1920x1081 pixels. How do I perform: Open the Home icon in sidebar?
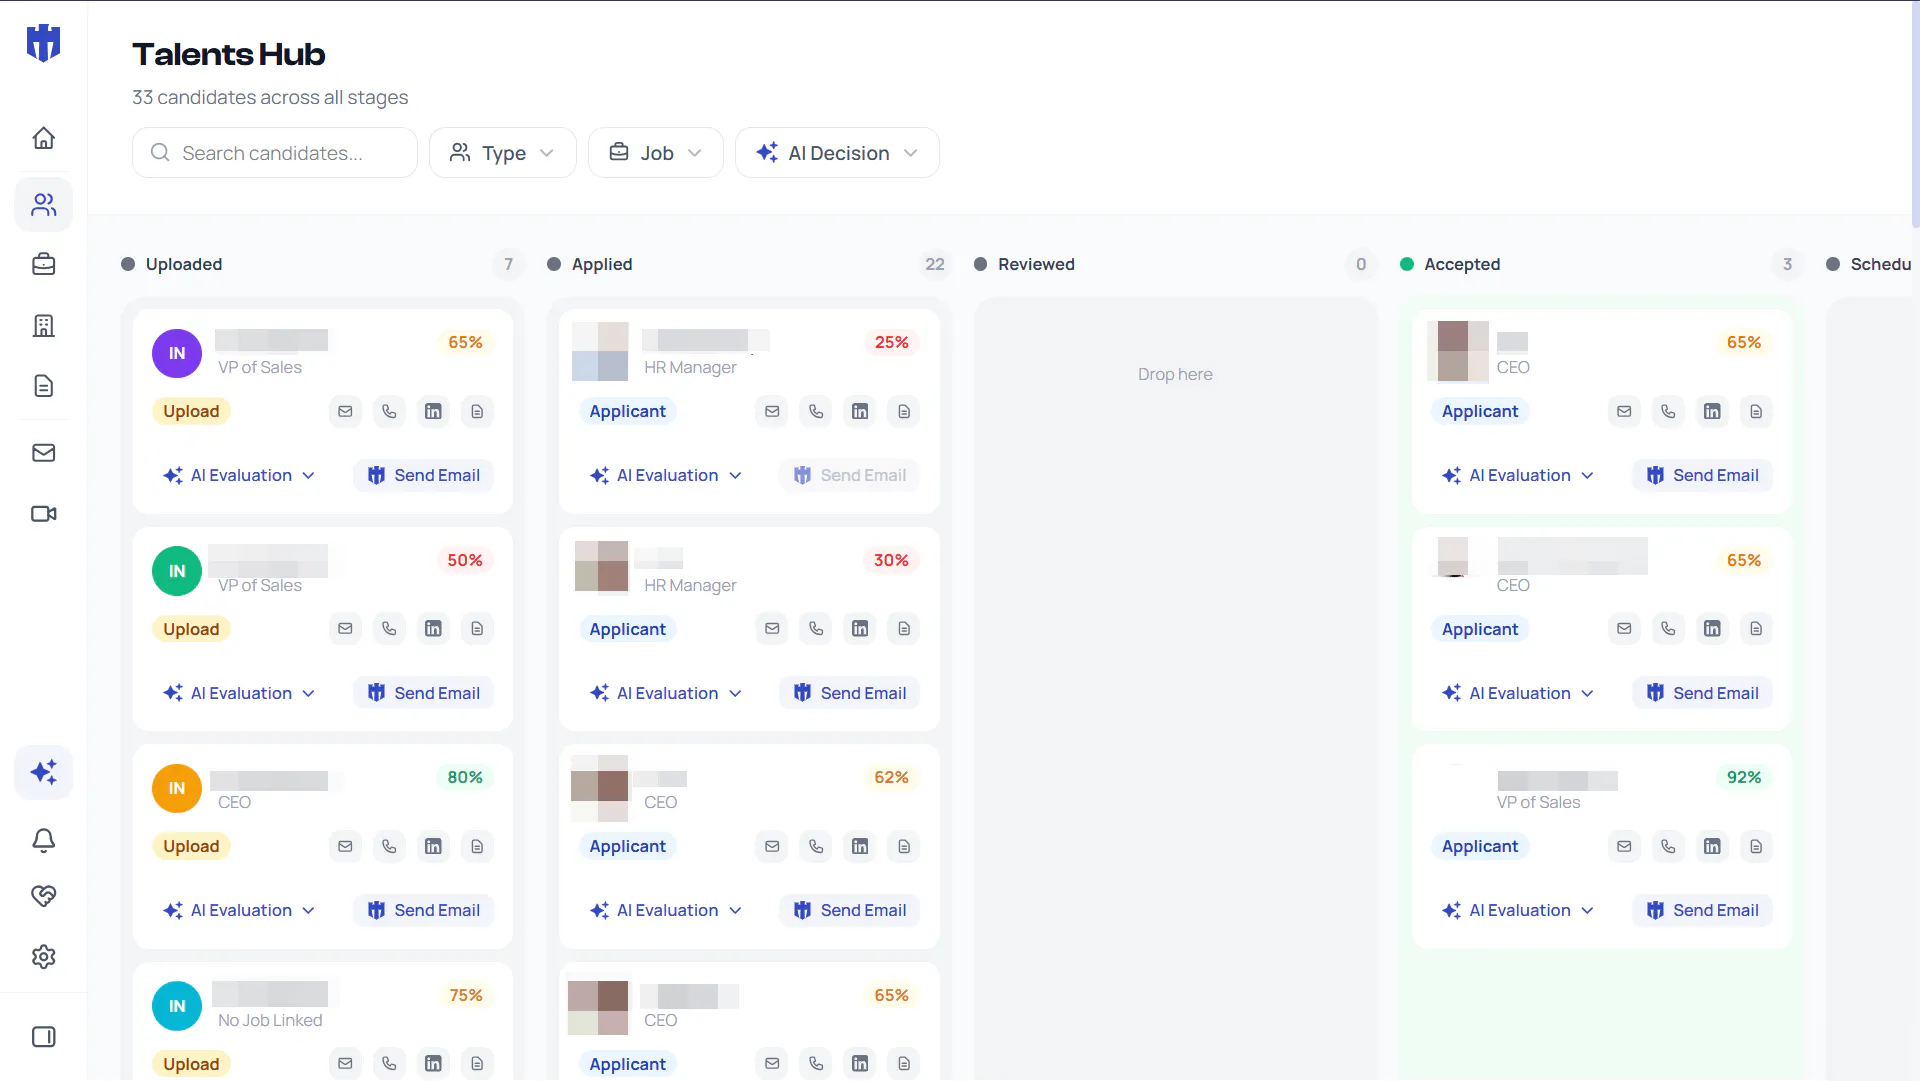tap(43, 138)
